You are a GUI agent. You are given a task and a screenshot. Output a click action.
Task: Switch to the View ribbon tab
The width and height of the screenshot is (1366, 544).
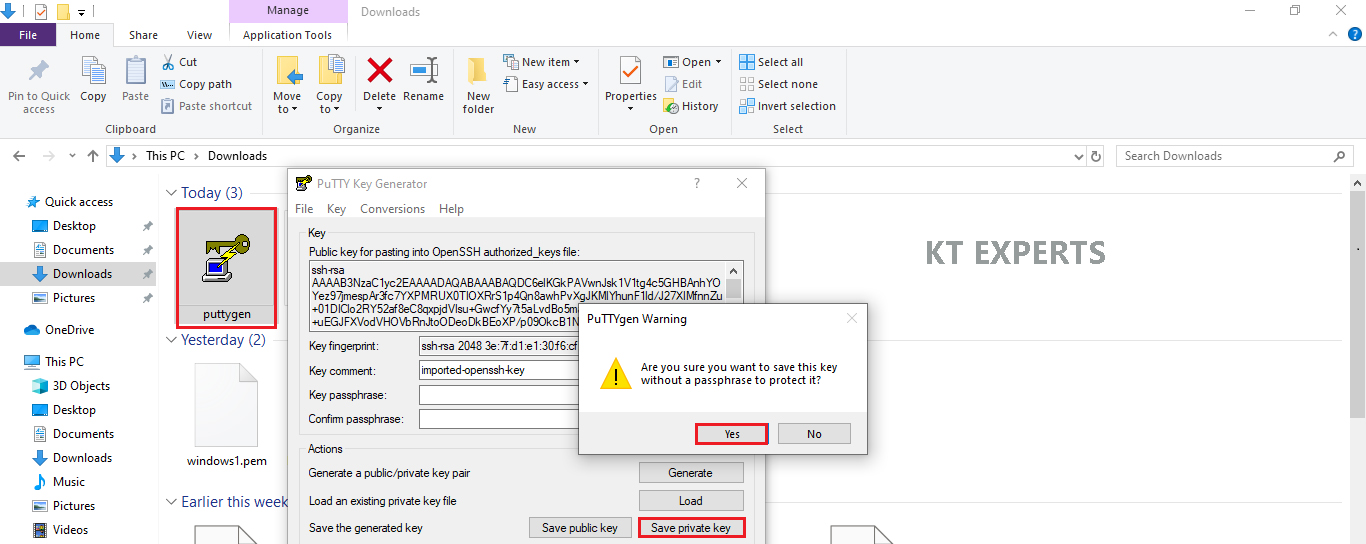click(200, 35)
